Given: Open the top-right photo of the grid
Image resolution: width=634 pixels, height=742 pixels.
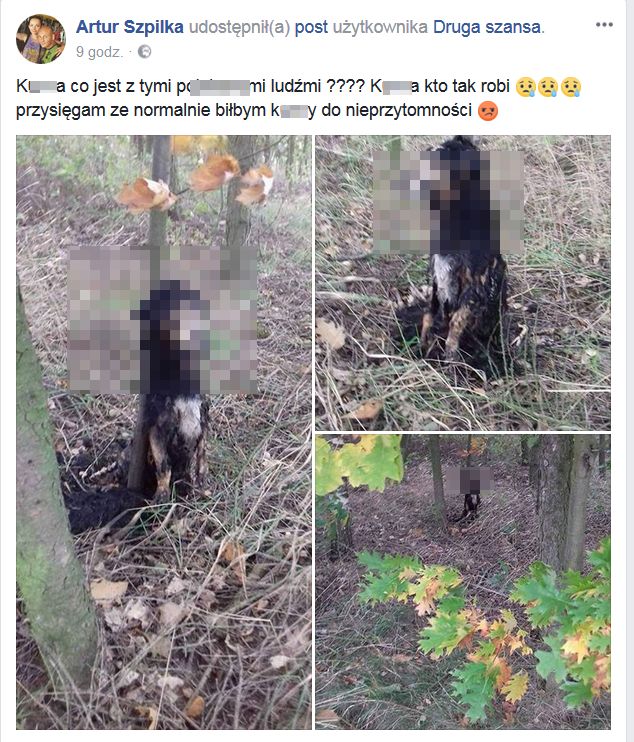Looking at the screenshot, I should (463, 283).
